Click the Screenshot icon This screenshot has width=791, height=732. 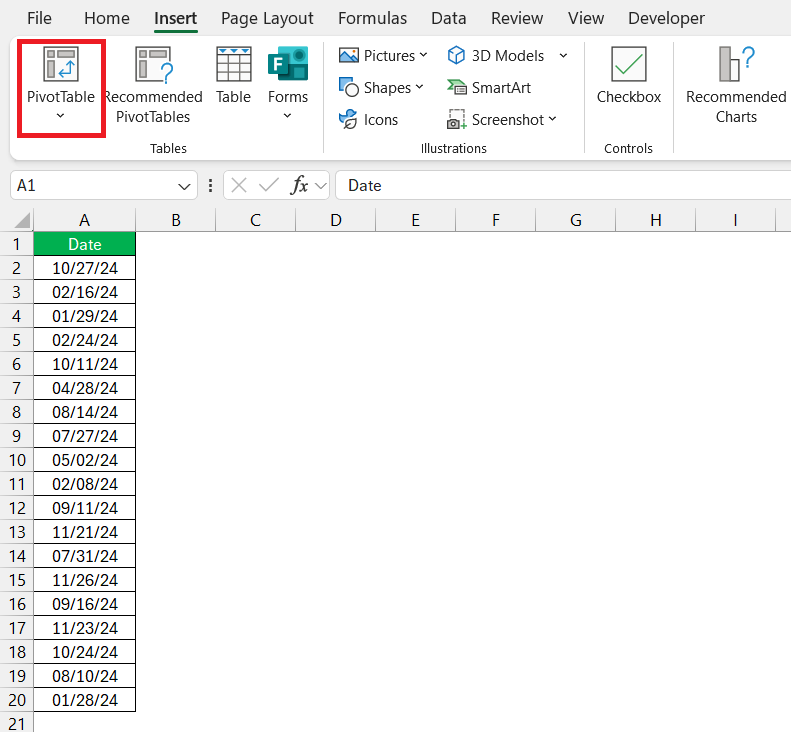tap(457, 120)
